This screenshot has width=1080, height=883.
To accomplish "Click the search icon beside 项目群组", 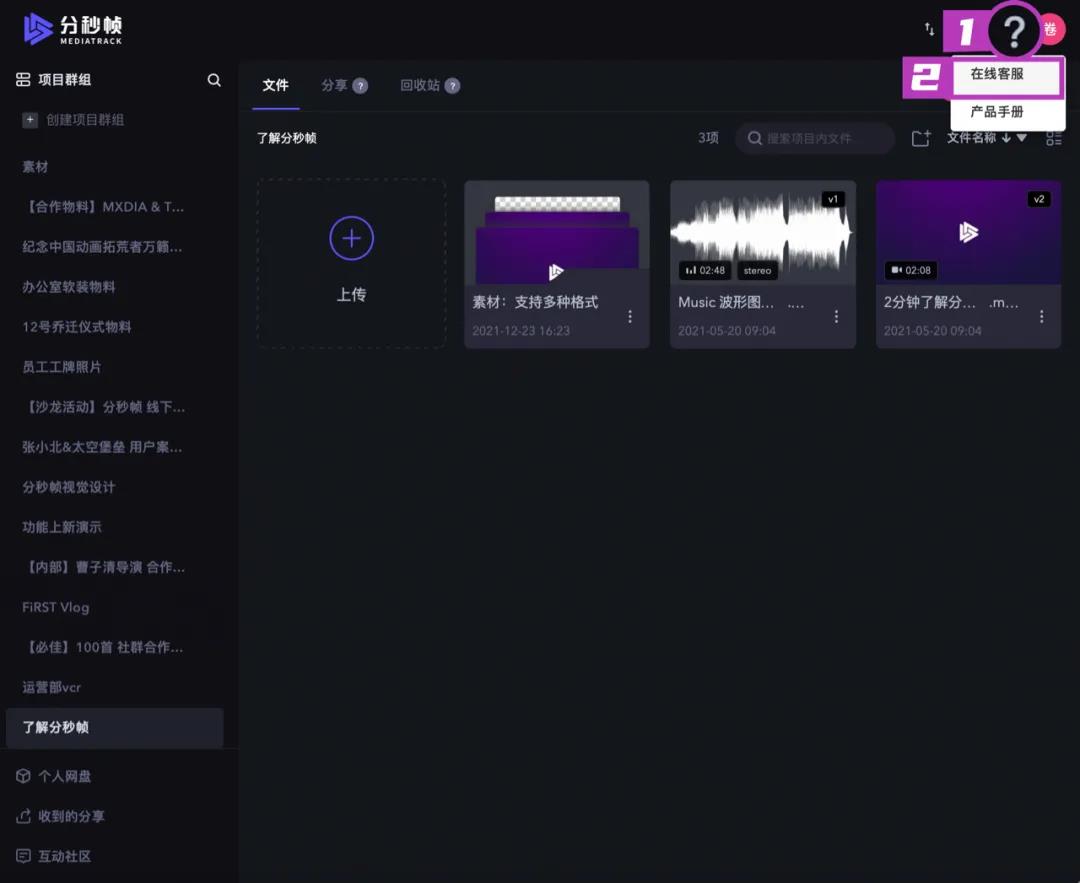I will (x=214, y=80).
